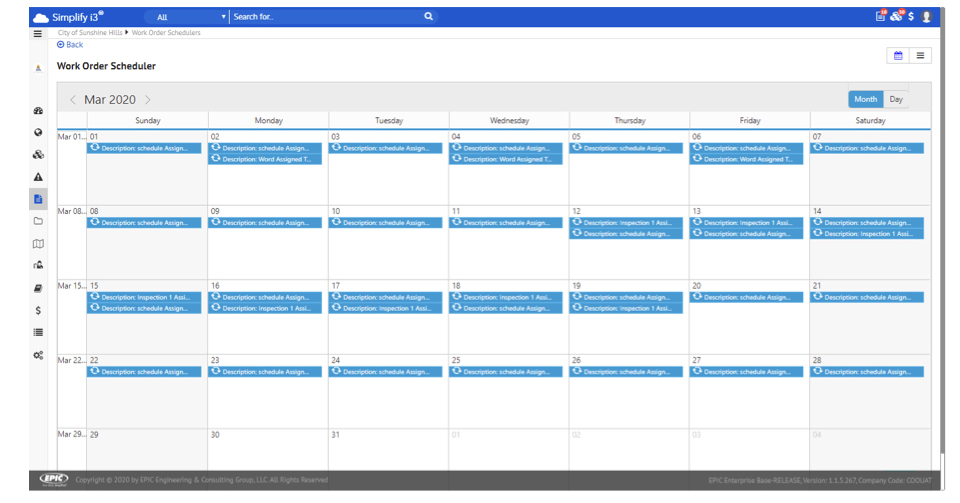Image resolution: width=960 pixels, height=503 pixels.
Task: Open the globe icon in sidebar
Action: pyautogui.click(x=38, y=133)
